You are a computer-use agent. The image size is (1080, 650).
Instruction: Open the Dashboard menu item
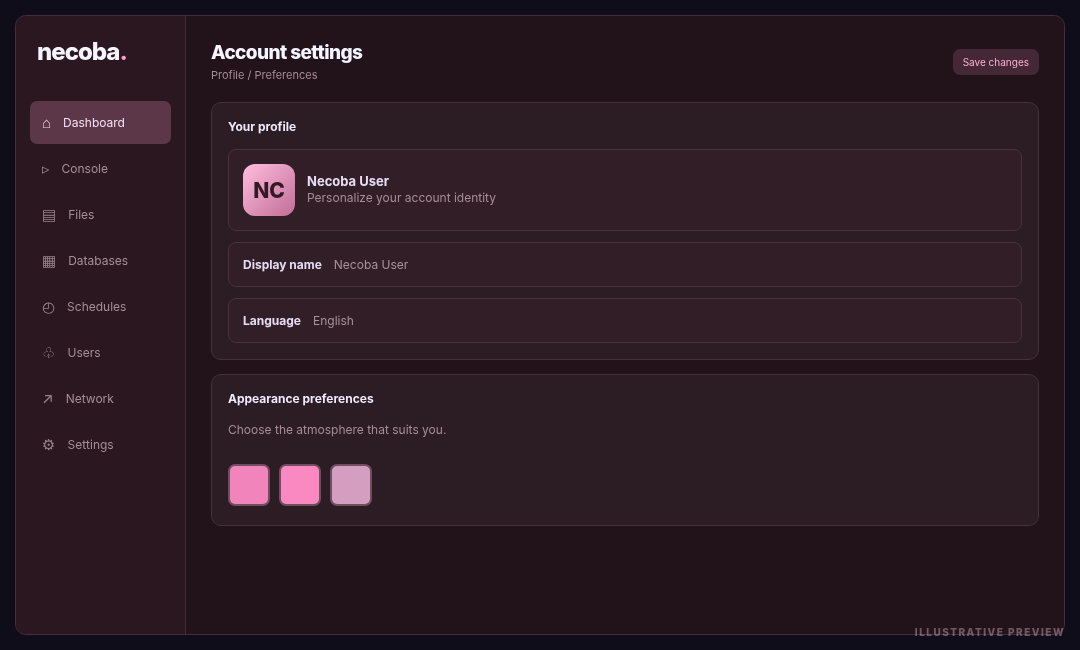point(101,123)
